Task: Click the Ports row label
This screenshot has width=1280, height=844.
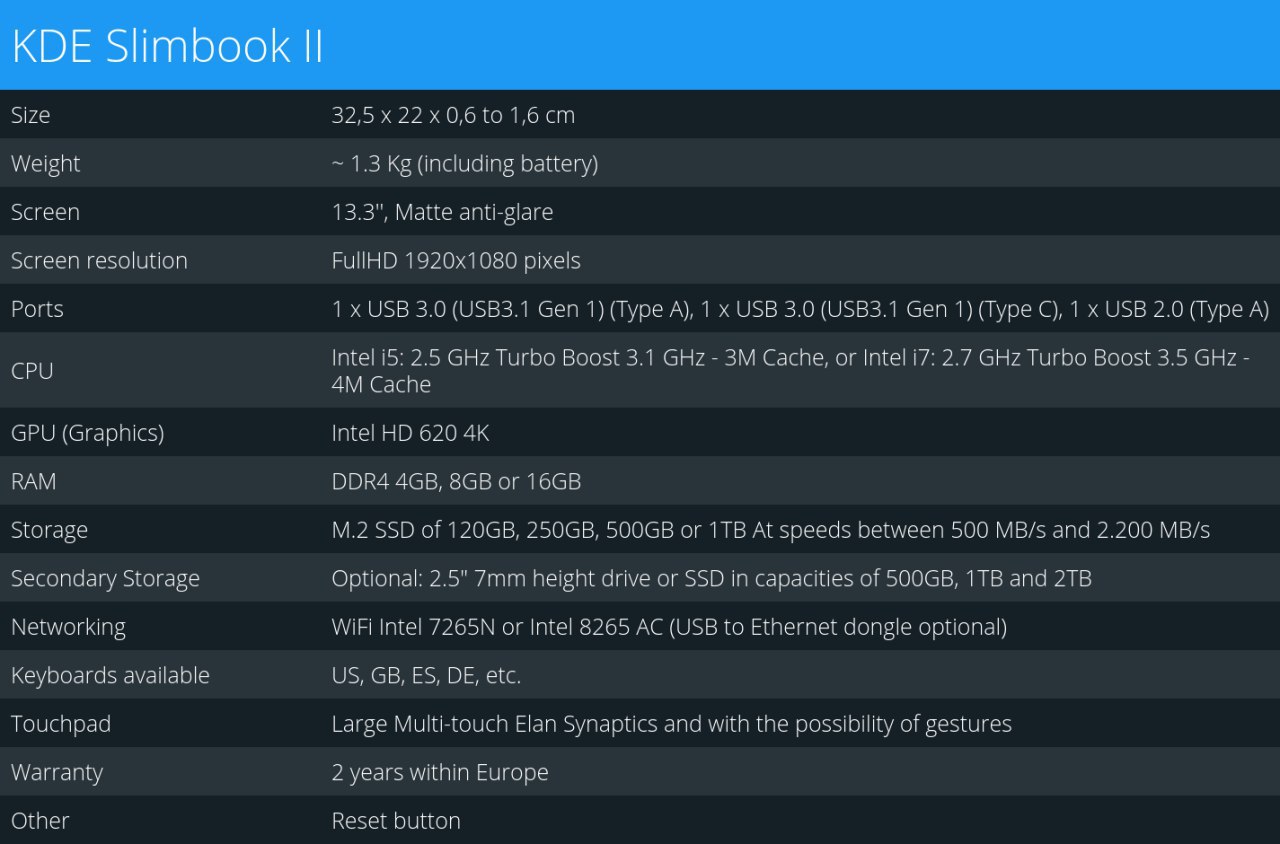Action: click(37, 309)
